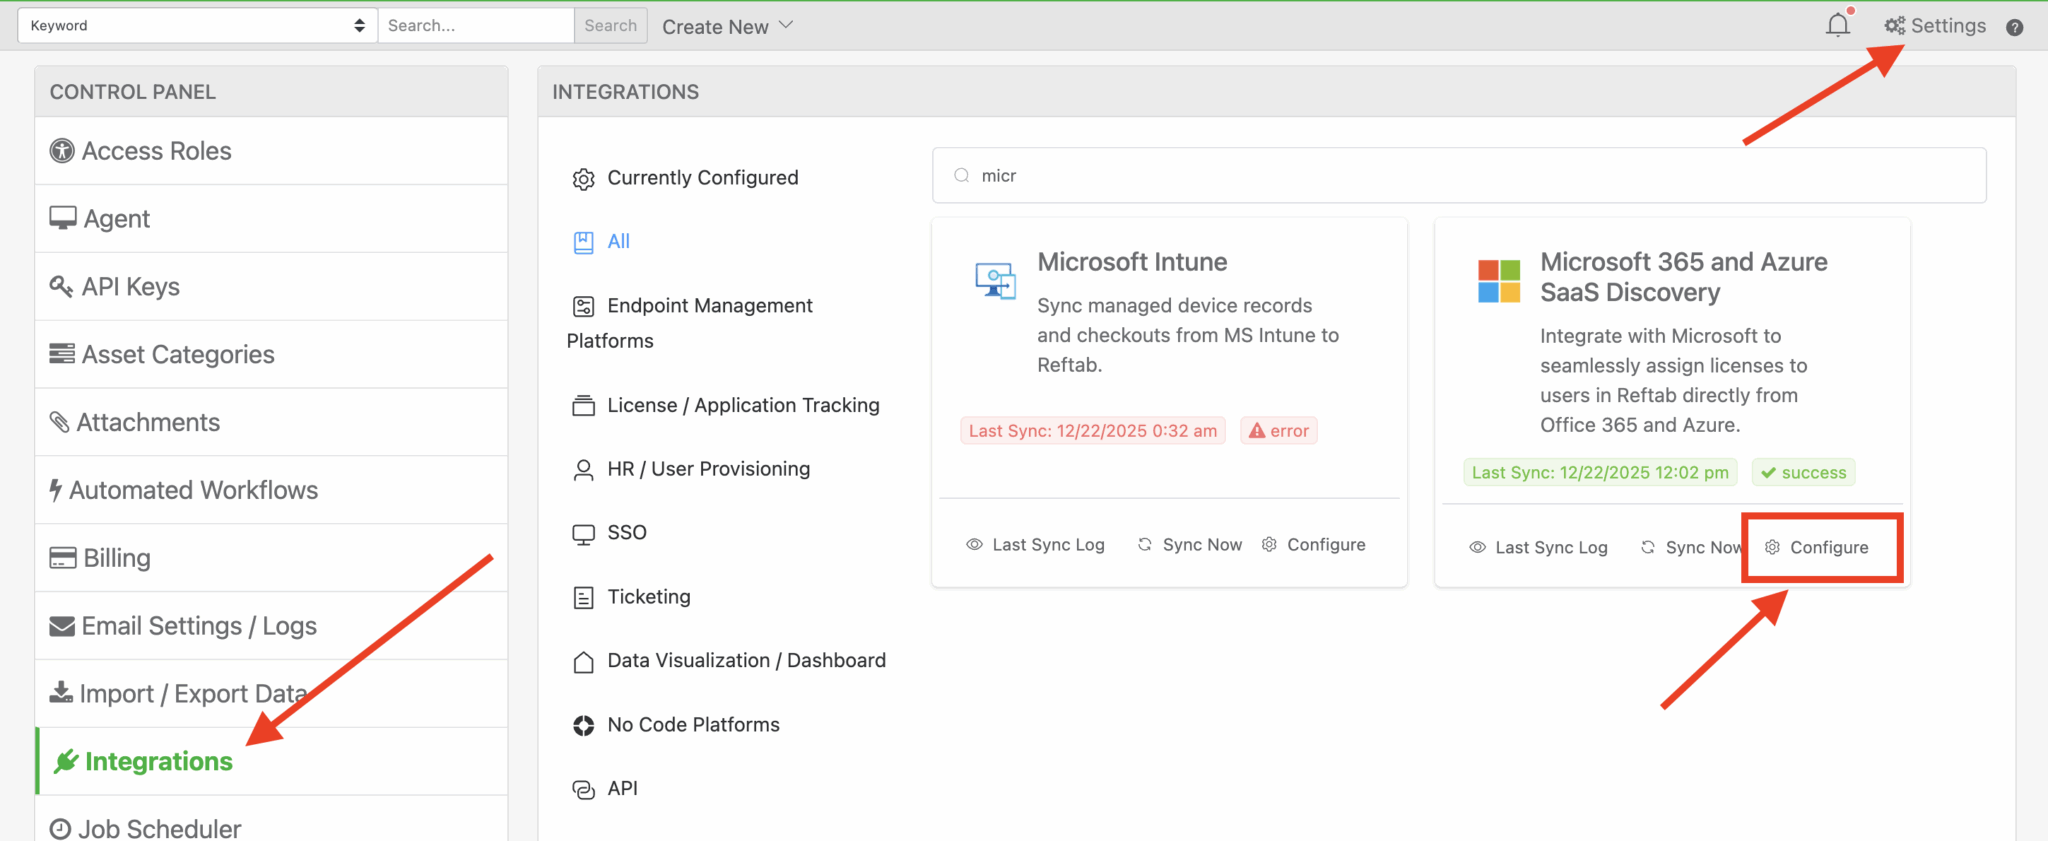Open API Keys settings
This screenshot has width=2048, height=841.
click(x=271, y=287)
